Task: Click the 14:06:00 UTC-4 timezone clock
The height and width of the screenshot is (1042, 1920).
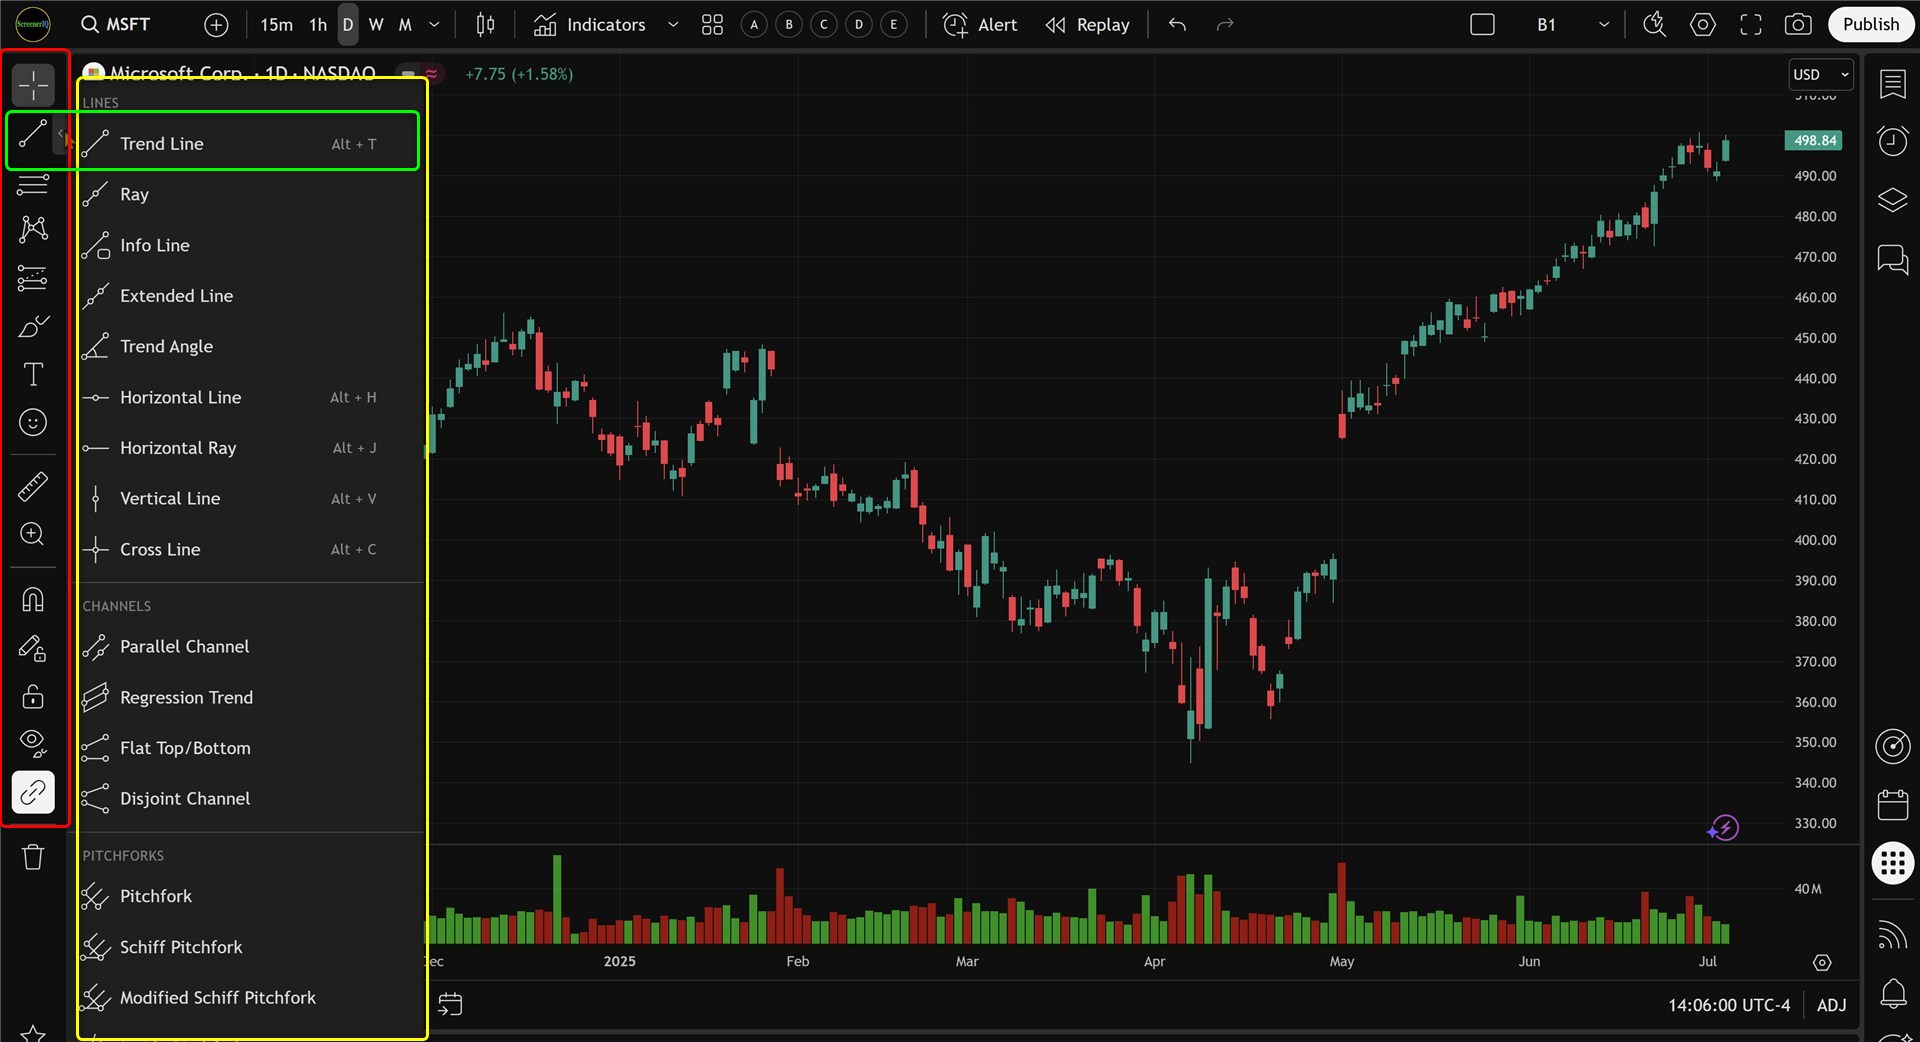Action: [1729, 1005]
